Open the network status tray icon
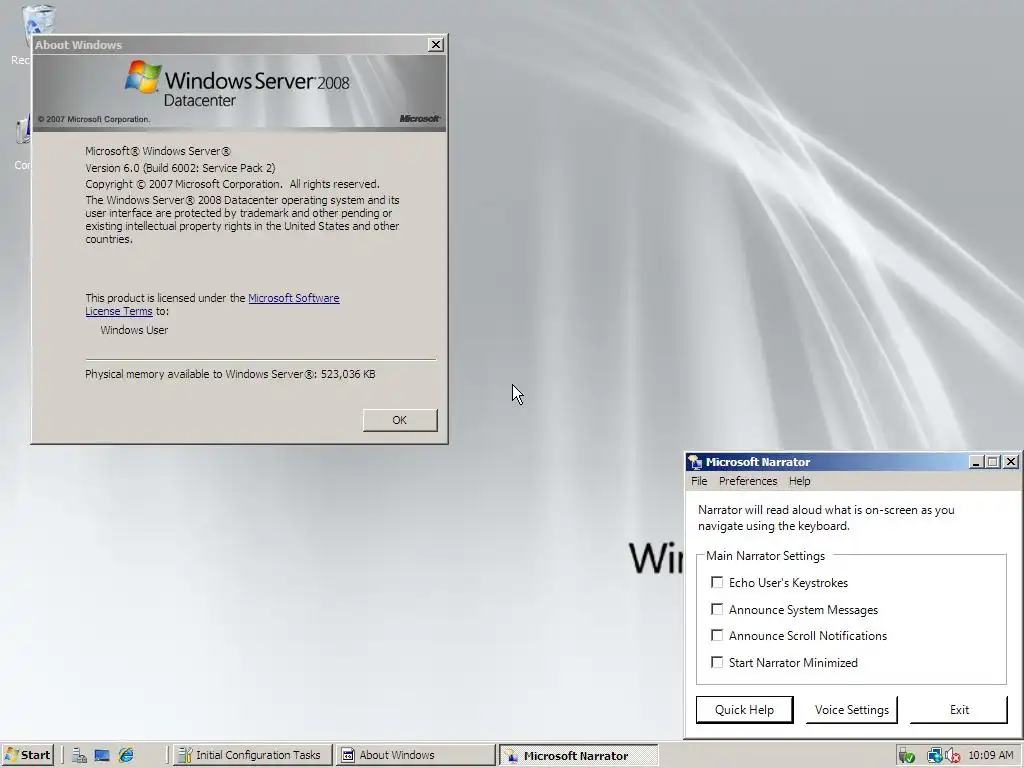Viewport: 1024px width, 768px height. [934, 756]
